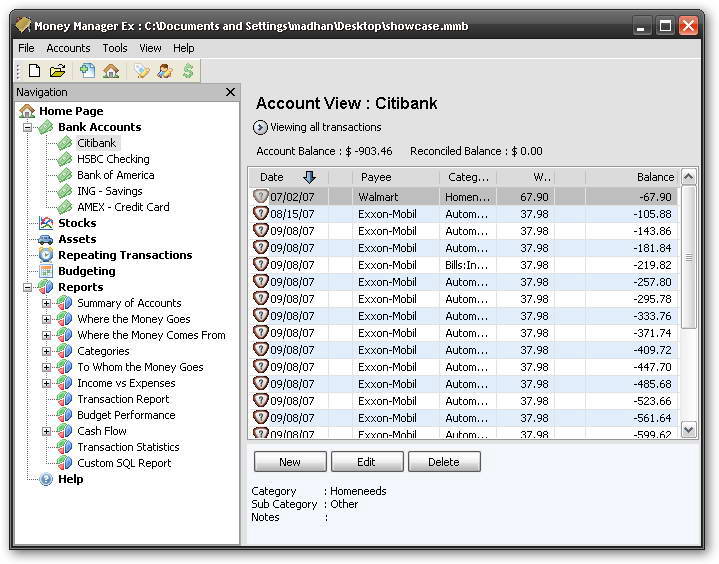Image resolution: width=719 pixels, height=564 pixels.
Task: Click the green dollar currency icon
Action: 188,71
